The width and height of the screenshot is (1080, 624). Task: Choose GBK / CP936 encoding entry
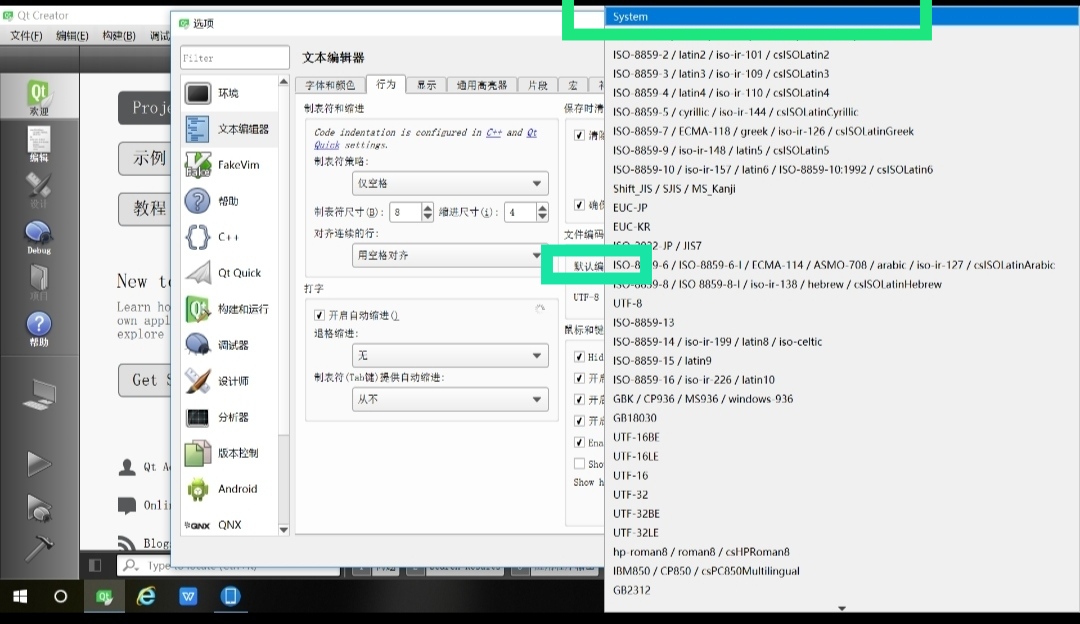point(842,399)
